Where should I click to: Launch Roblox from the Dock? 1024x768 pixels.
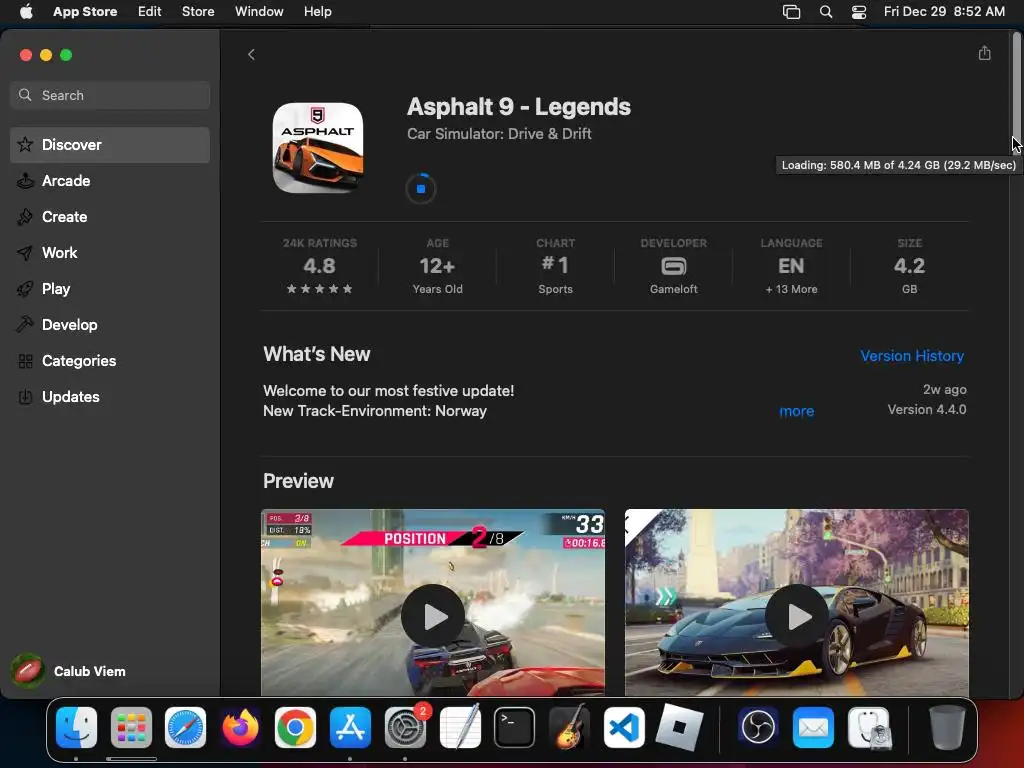tap(679, 728)
